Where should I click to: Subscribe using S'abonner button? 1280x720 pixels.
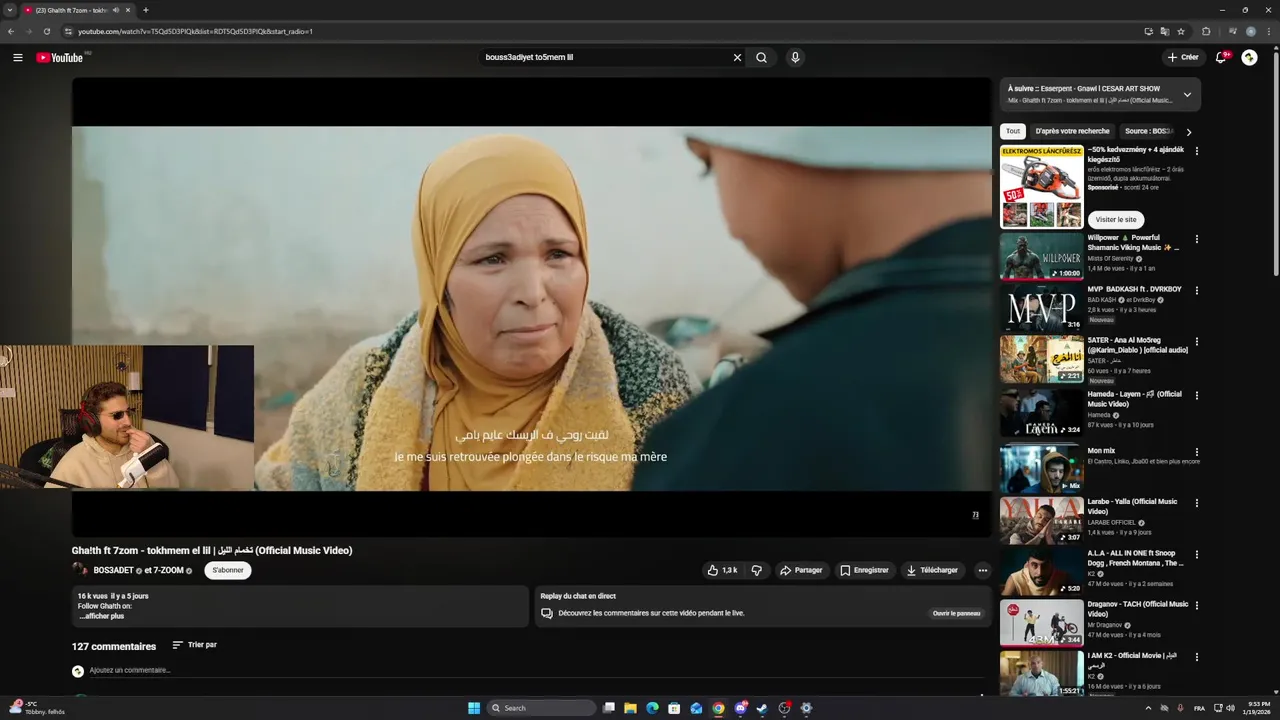[x=228, y=570]
